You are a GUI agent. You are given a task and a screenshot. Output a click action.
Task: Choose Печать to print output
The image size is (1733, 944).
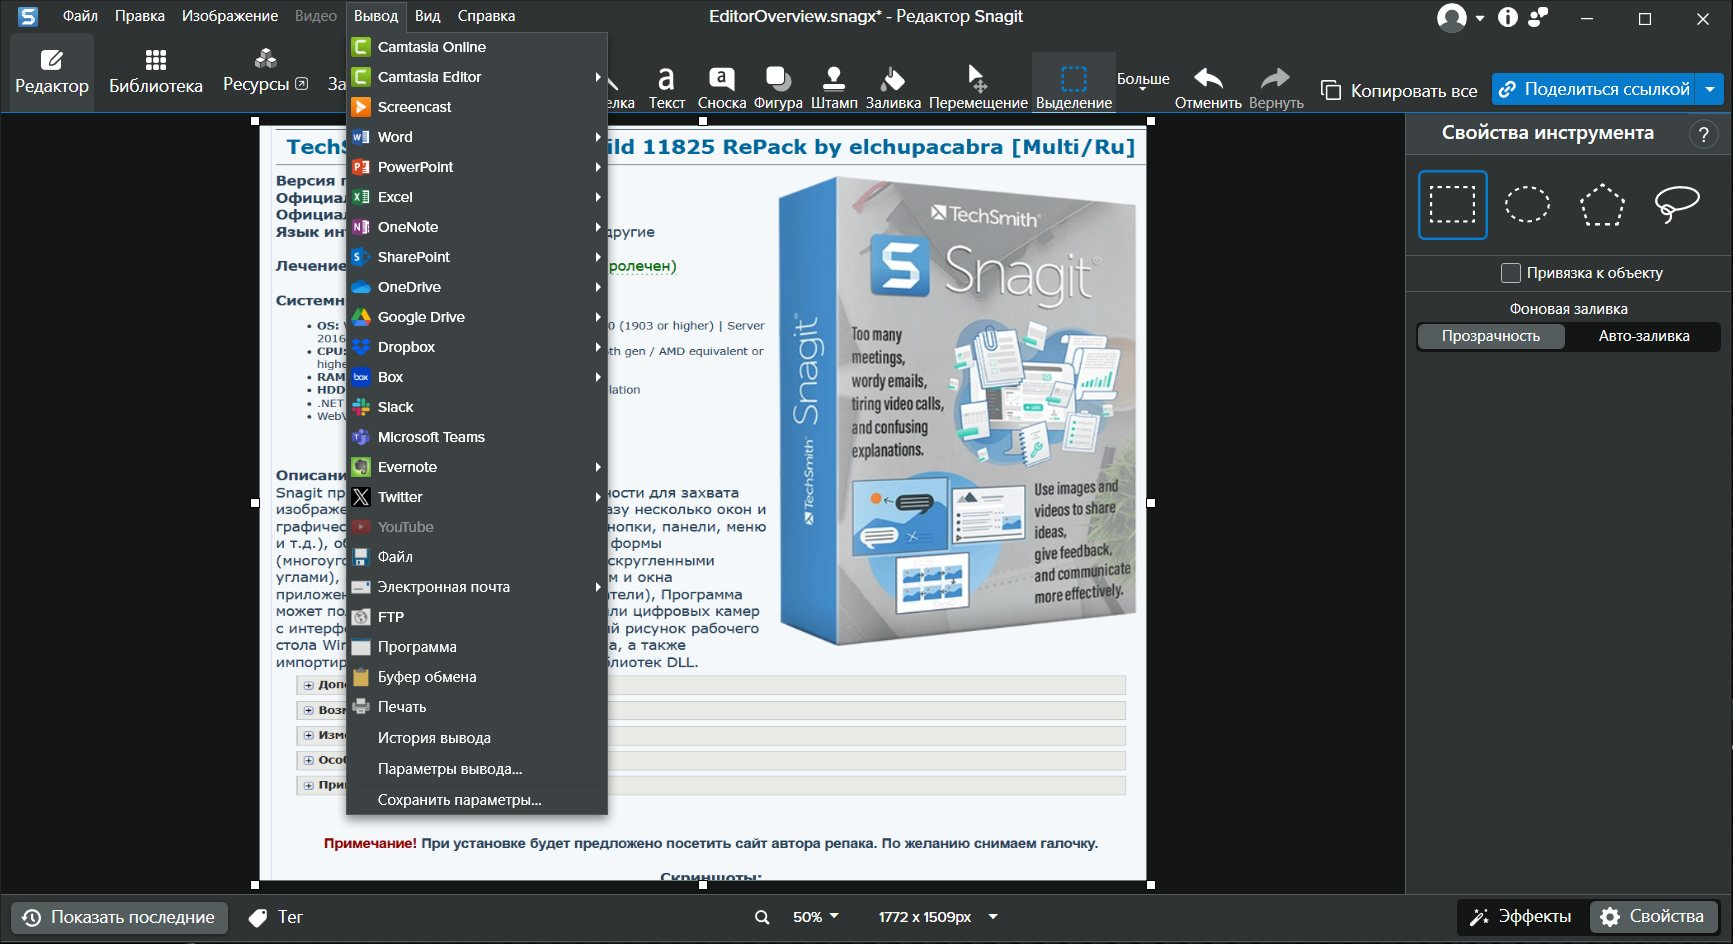click(x=477, y=707)
